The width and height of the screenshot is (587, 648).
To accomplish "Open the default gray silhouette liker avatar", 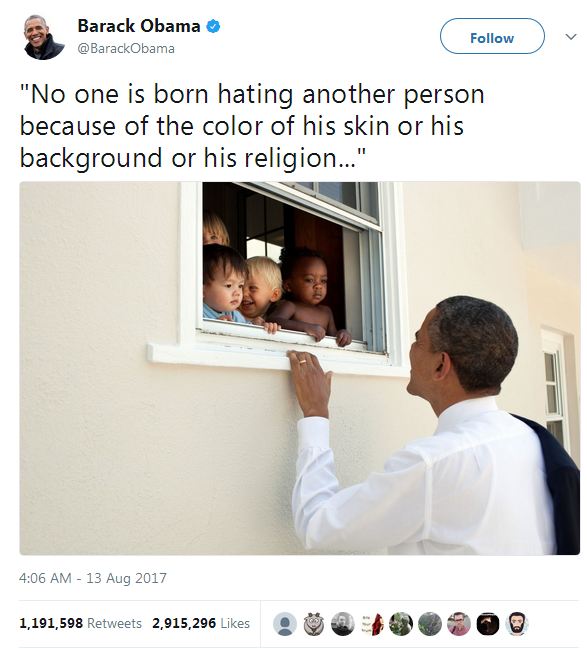I will pyautogui.click(x=285, y=624).
